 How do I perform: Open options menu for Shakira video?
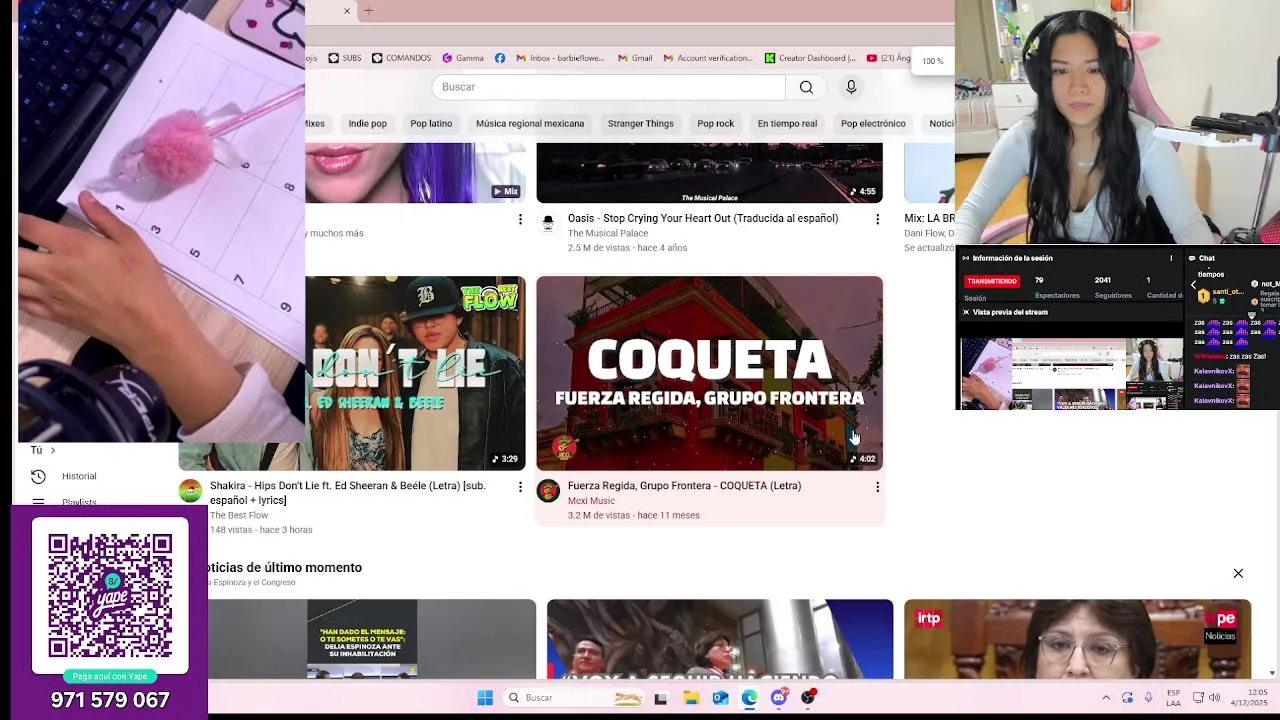pyautogui.click(x=519, y=486)
